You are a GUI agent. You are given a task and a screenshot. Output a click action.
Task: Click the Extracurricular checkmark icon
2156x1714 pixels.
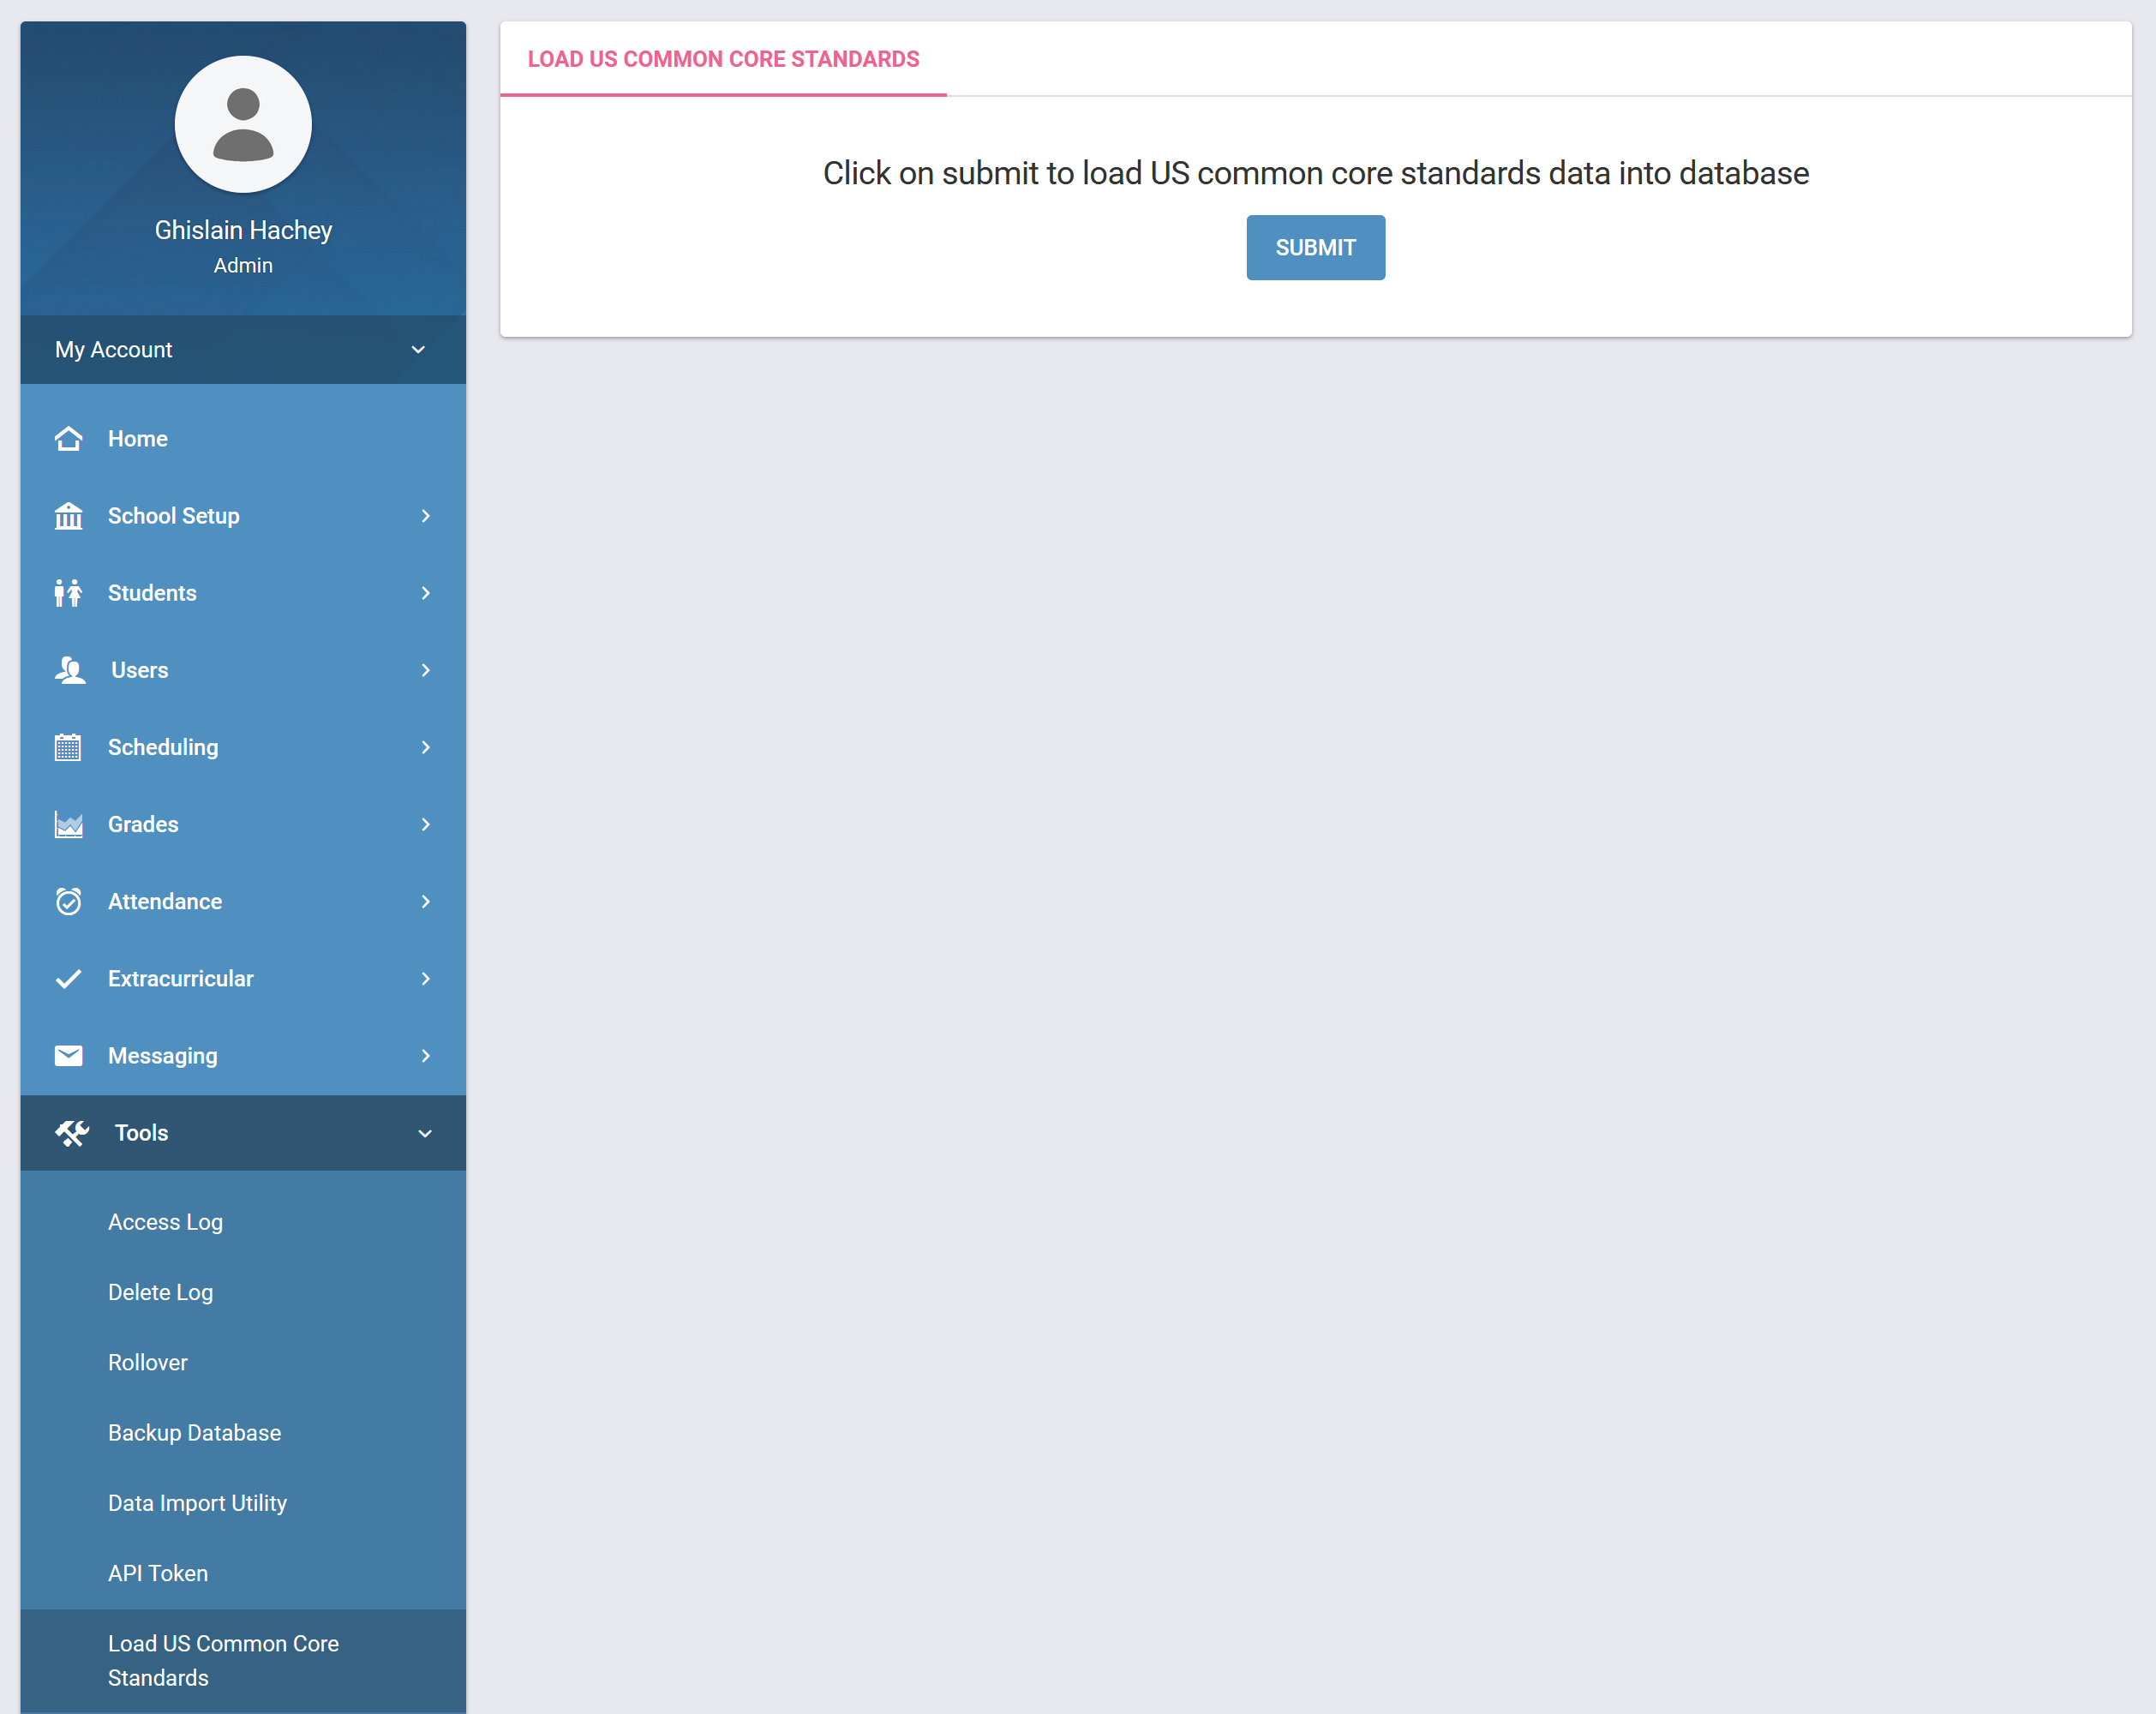coord(68,979)
